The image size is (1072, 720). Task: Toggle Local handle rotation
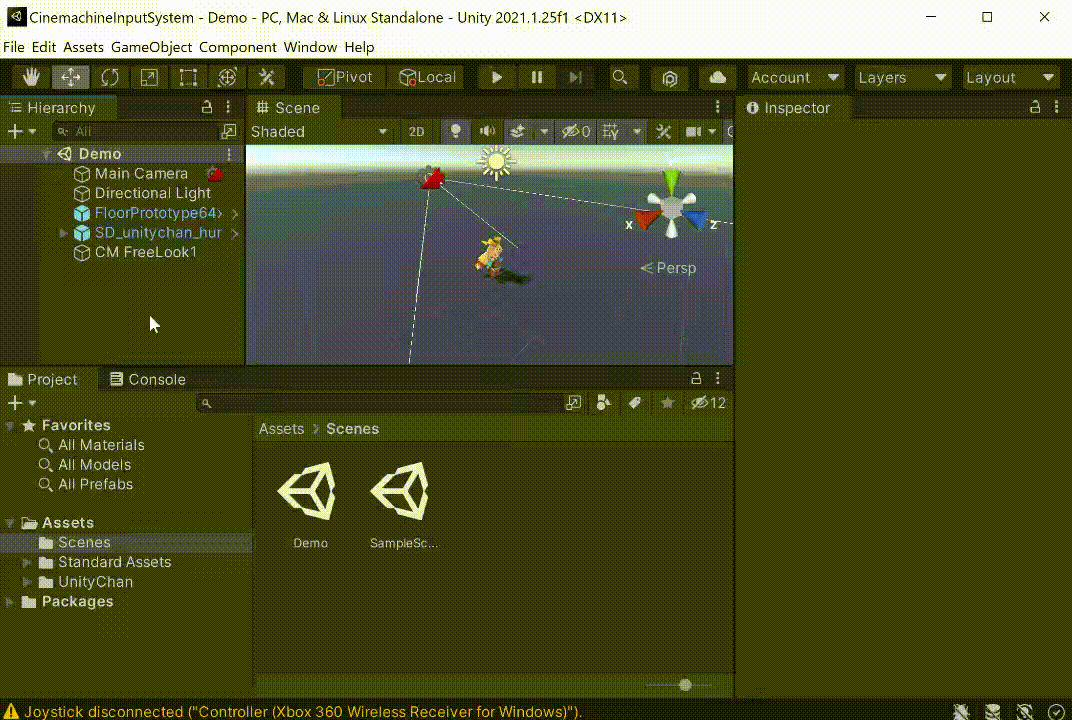[x=427, y=77]
